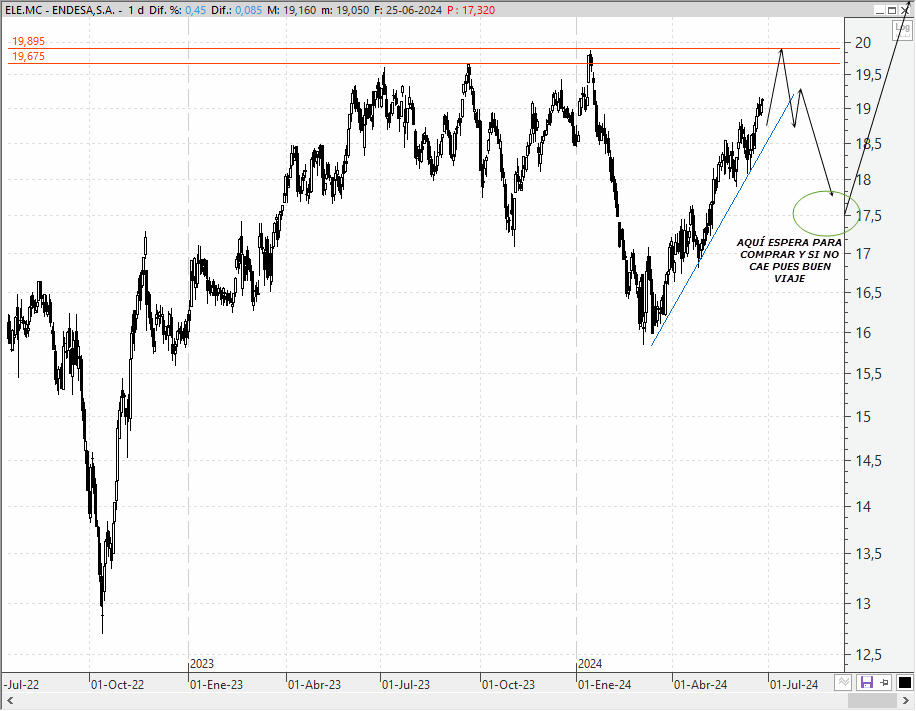The image size is (916, 711).
Task: Click the Dif. % value 0,45
Action: 196,10
